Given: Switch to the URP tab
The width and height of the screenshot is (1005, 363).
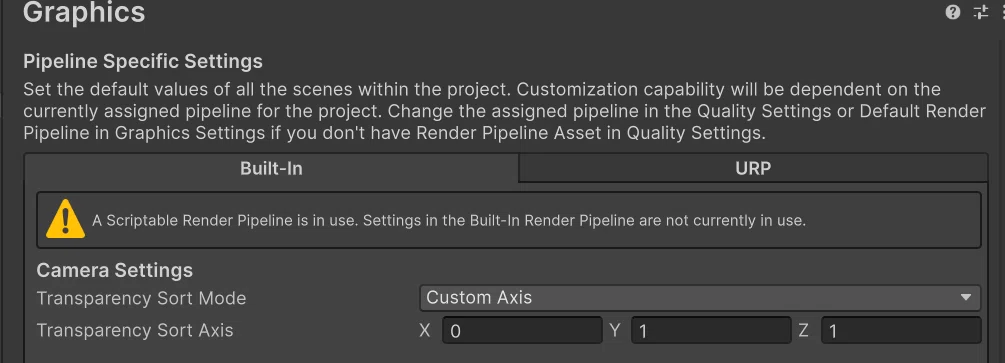Looking at the screenshot, I should [753, 169].
